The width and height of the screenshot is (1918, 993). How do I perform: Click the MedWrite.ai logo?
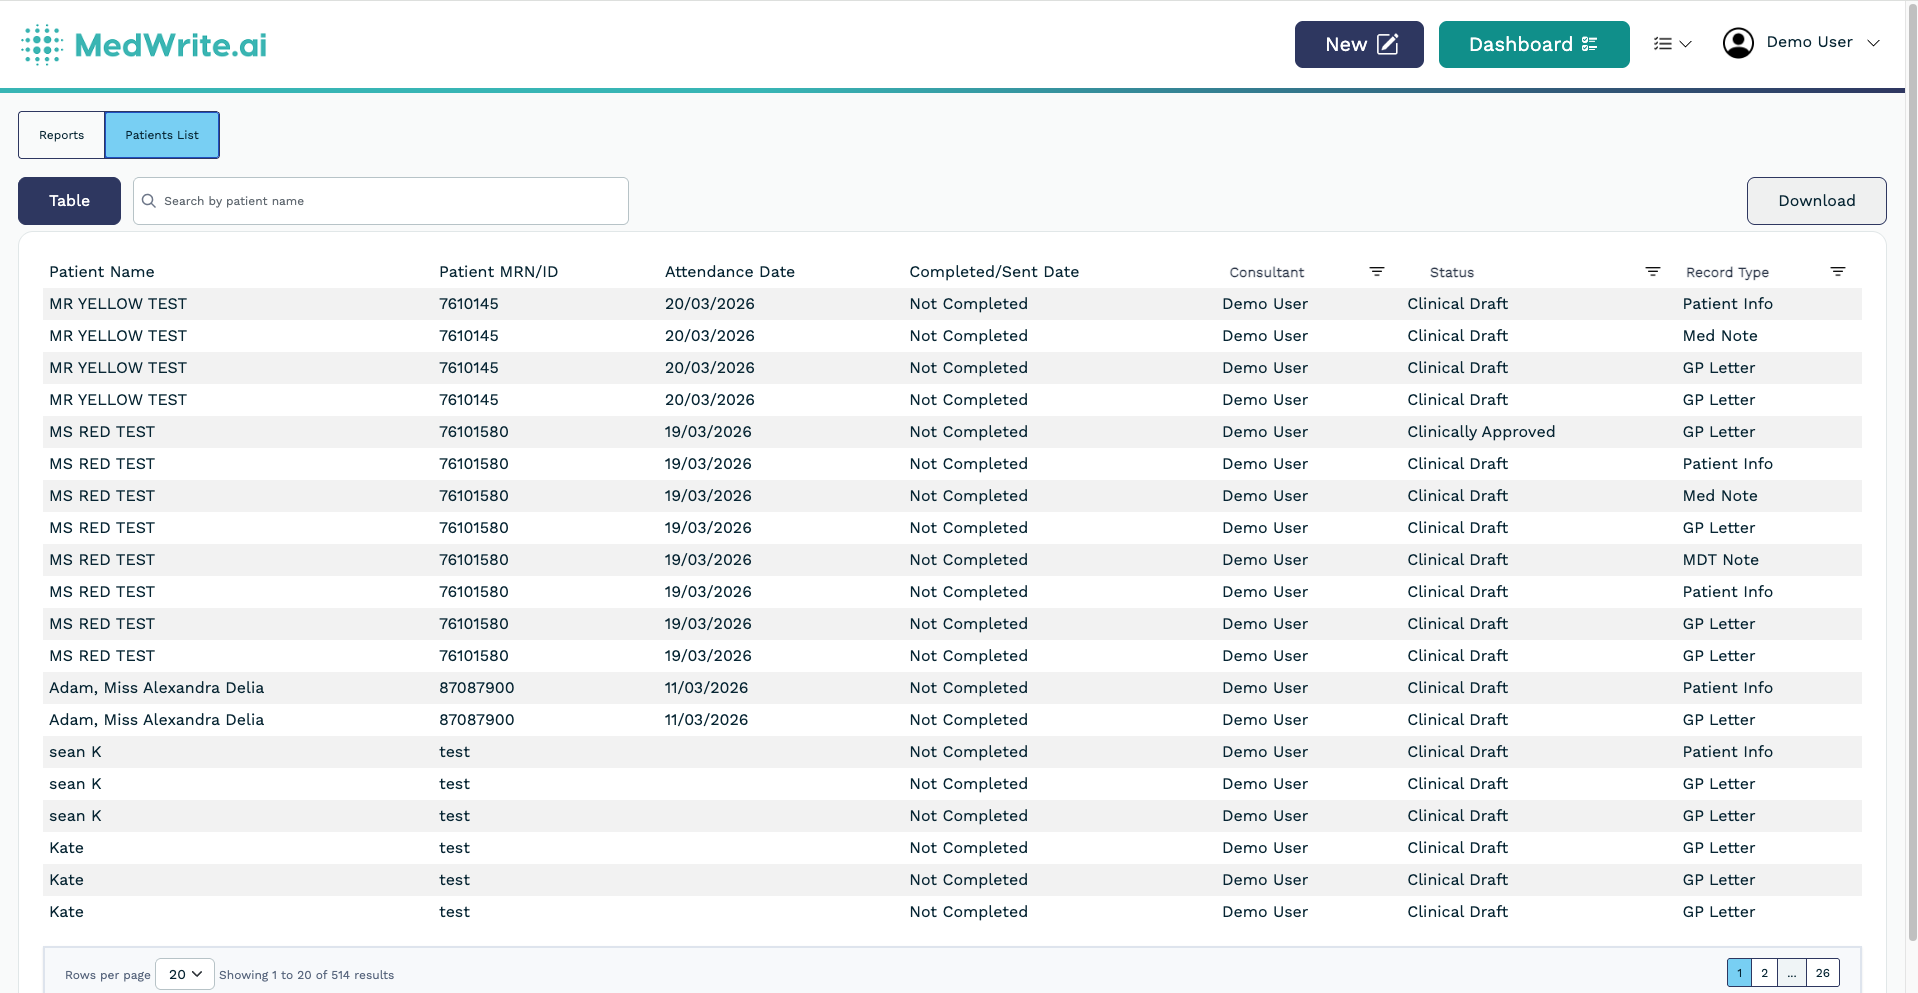click(144, 45)
